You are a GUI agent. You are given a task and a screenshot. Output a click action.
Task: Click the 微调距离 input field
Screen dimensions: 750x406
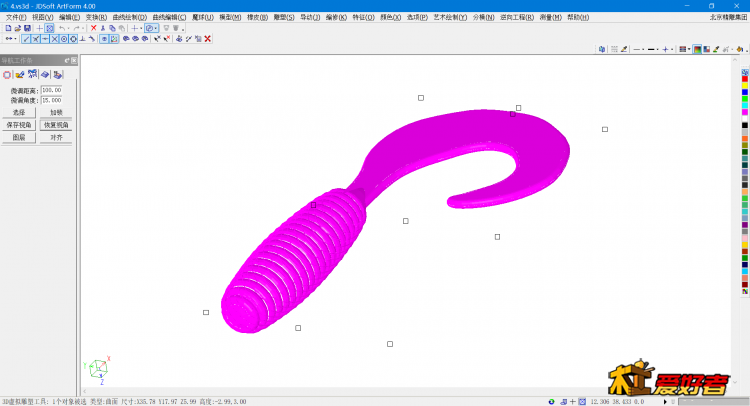52,91
